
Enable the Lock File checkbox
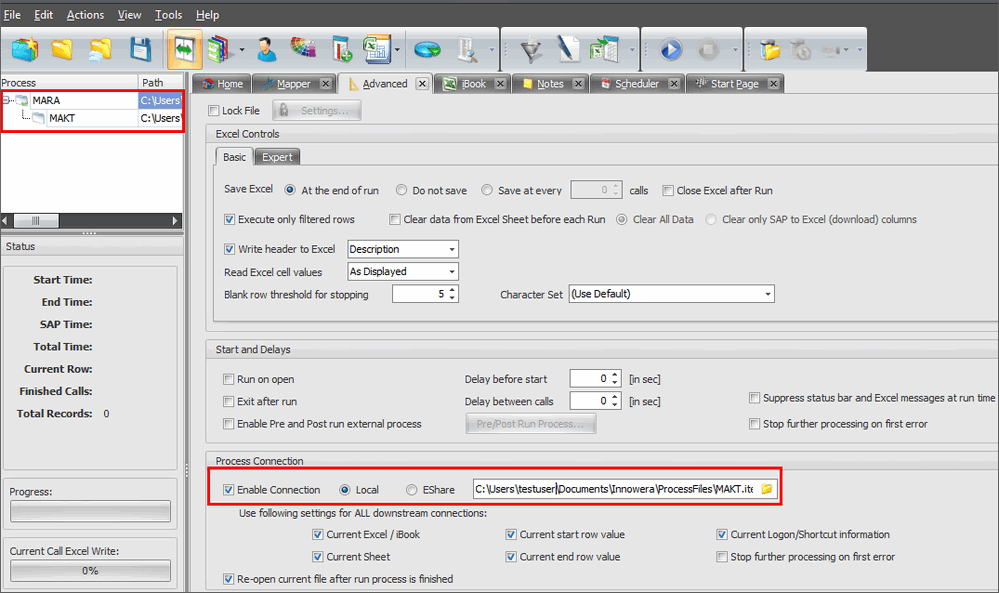pos(213,111)
